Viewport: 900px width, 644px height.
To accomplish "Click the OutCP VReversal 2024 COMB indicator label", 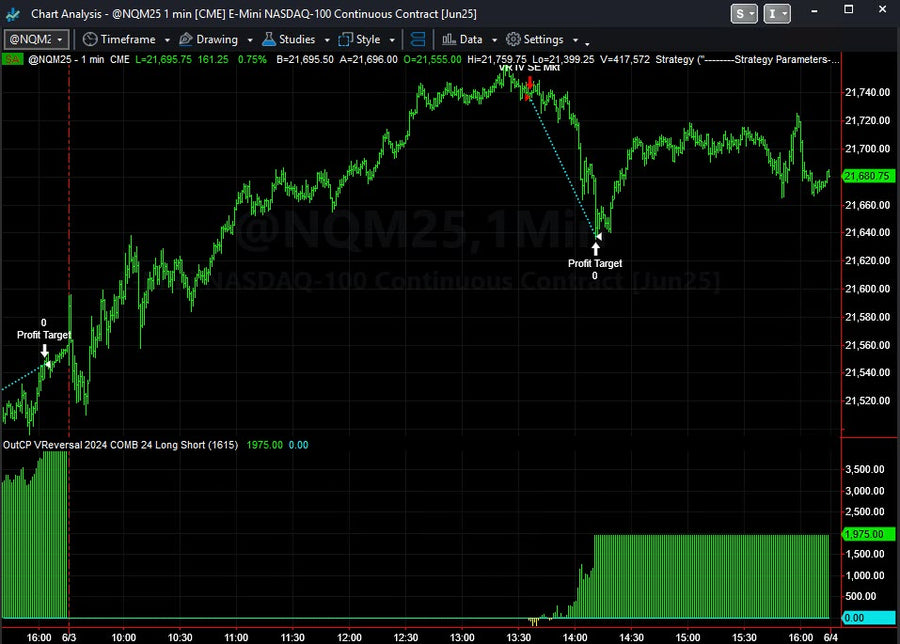I will 120,445.
